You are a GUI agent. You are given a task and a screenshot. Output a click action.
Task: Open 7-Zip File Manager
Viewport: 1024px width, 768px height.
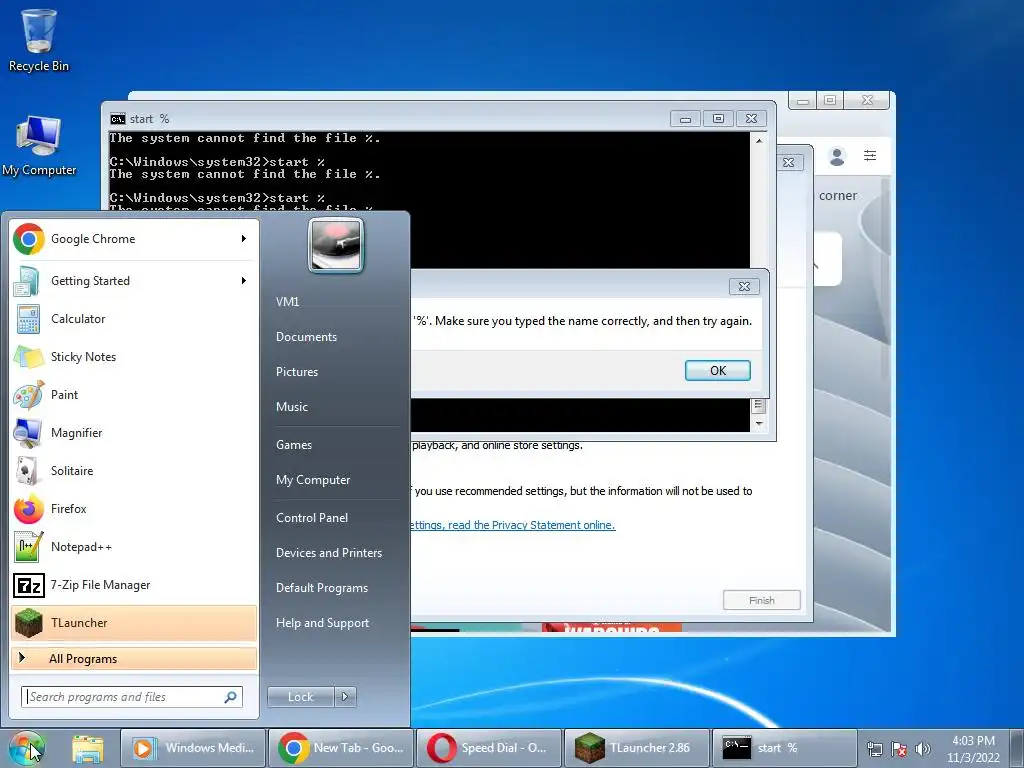tap(134, 584)
